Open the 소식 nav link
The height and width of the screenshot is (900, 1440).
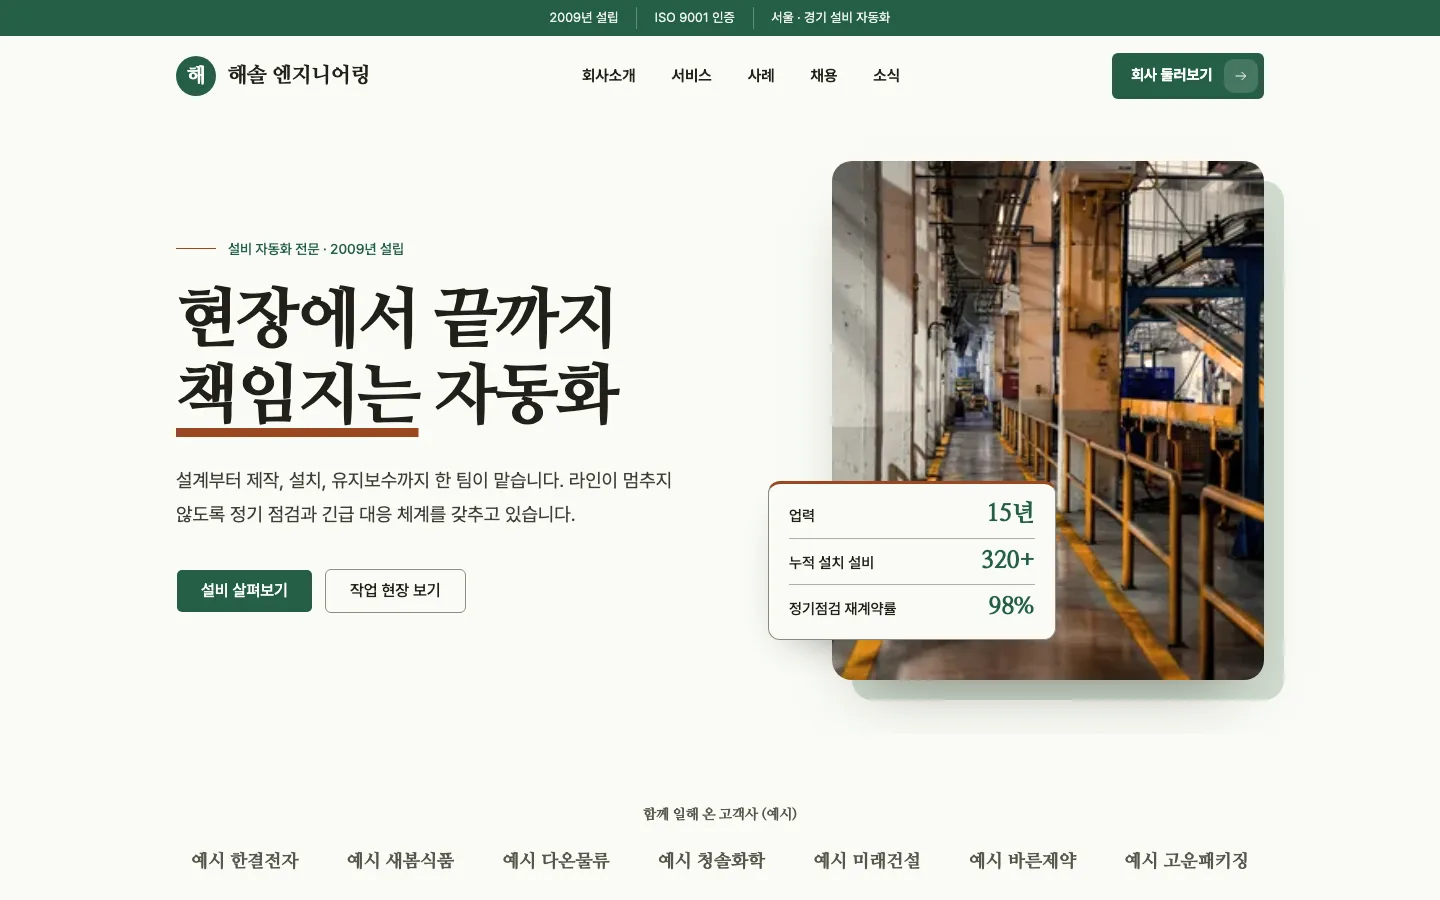pyautogui.click(x=886, y=76)
